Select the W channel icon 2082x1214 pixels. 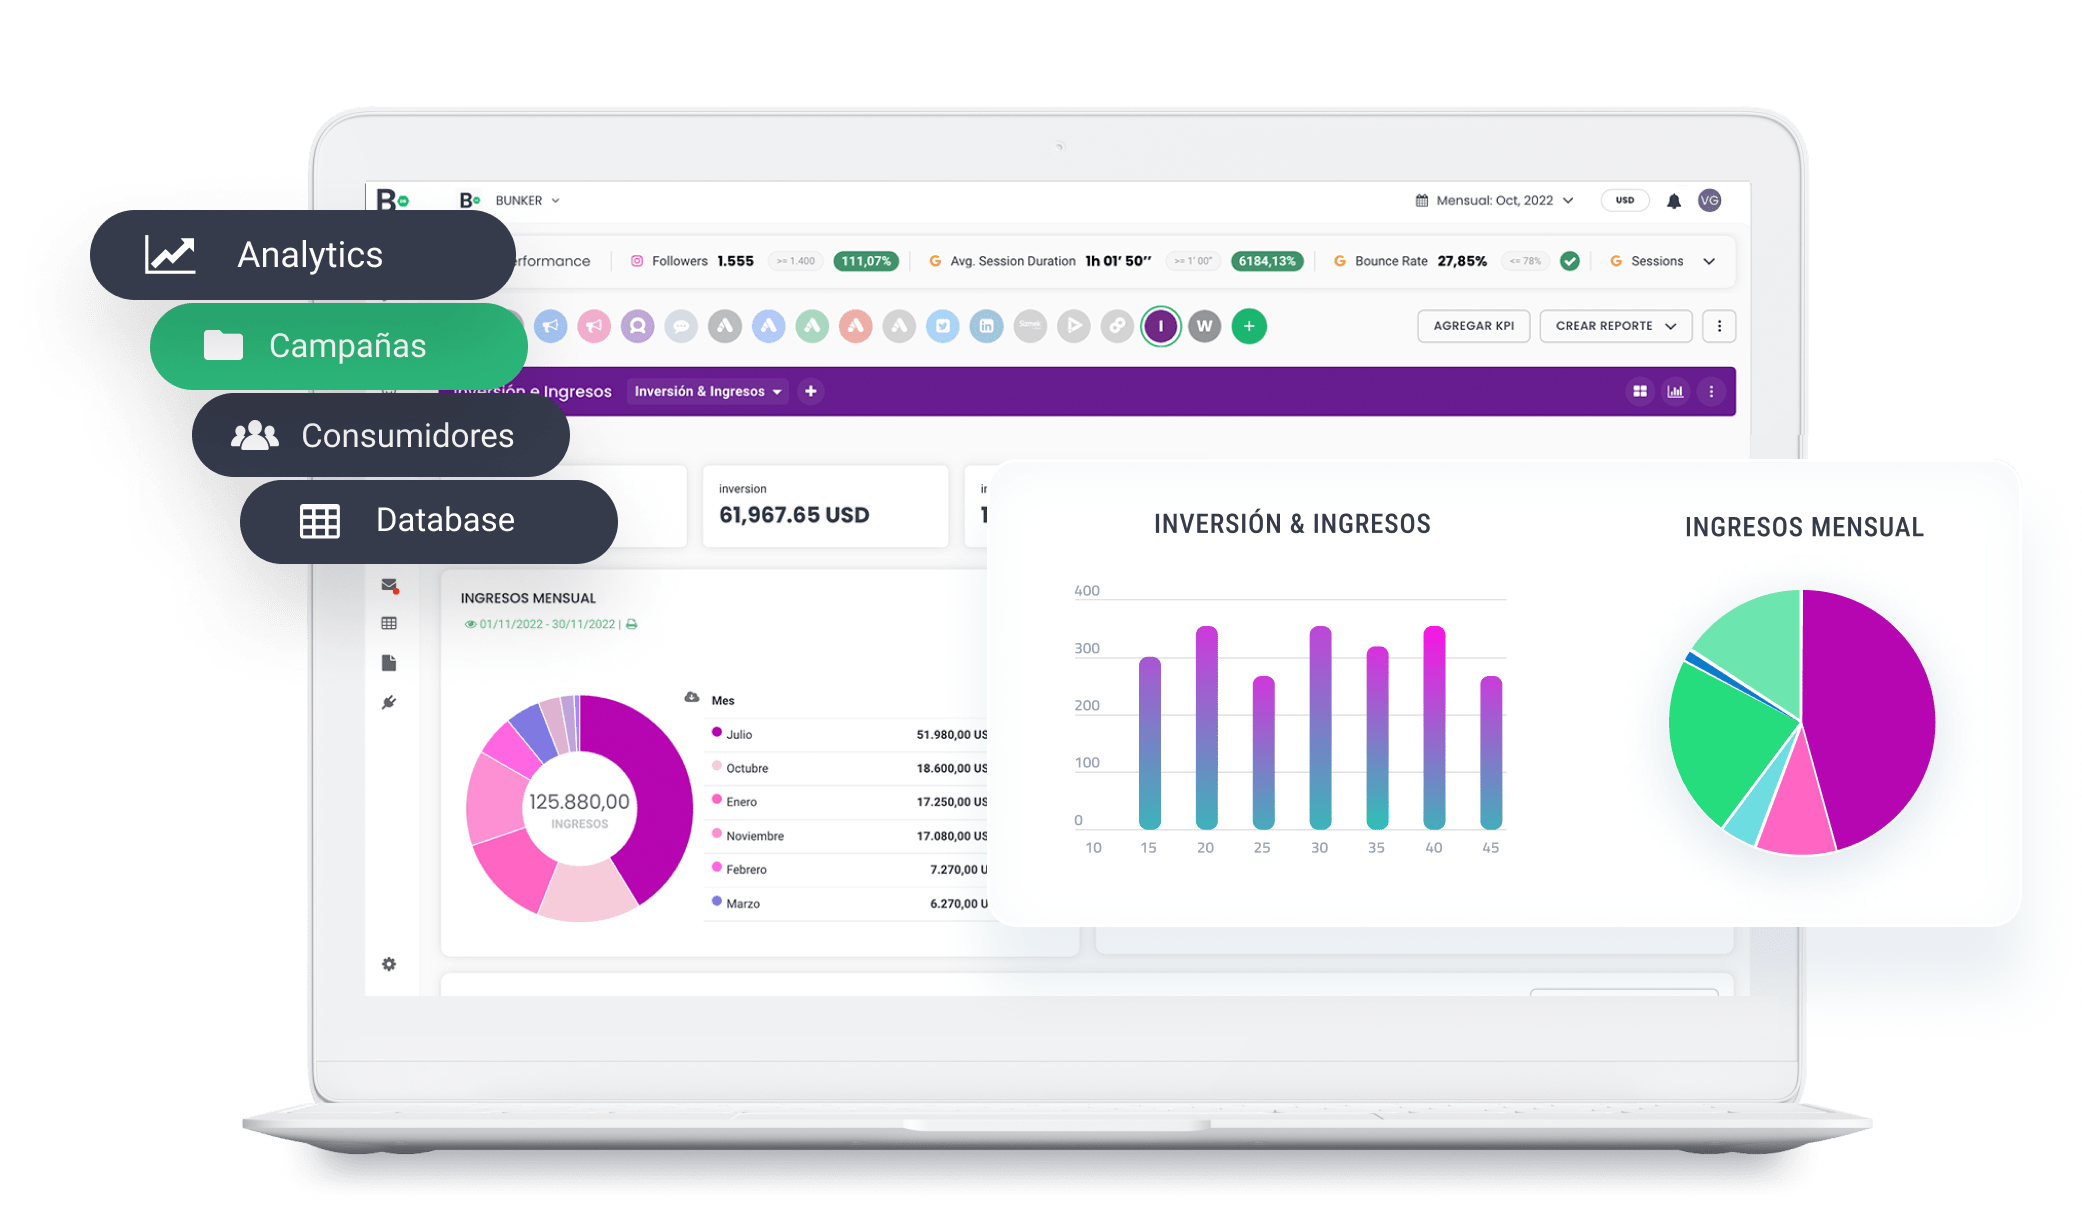tap(1205, 326)
